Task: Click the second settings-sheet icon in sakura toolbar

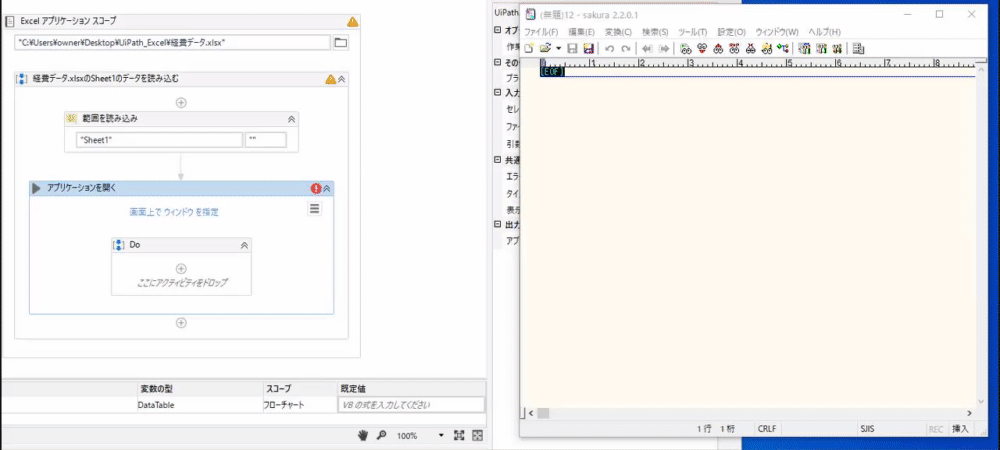Action: pos(821,48)
